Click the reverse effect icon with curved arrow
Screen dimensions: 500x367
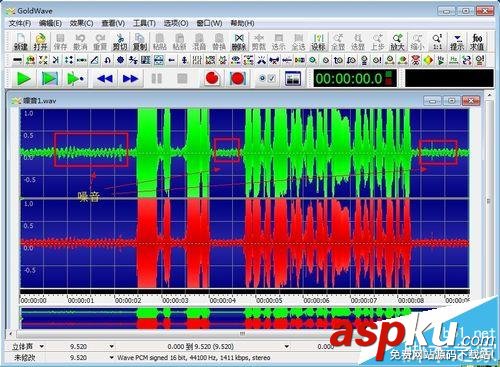tap(107, 60)
